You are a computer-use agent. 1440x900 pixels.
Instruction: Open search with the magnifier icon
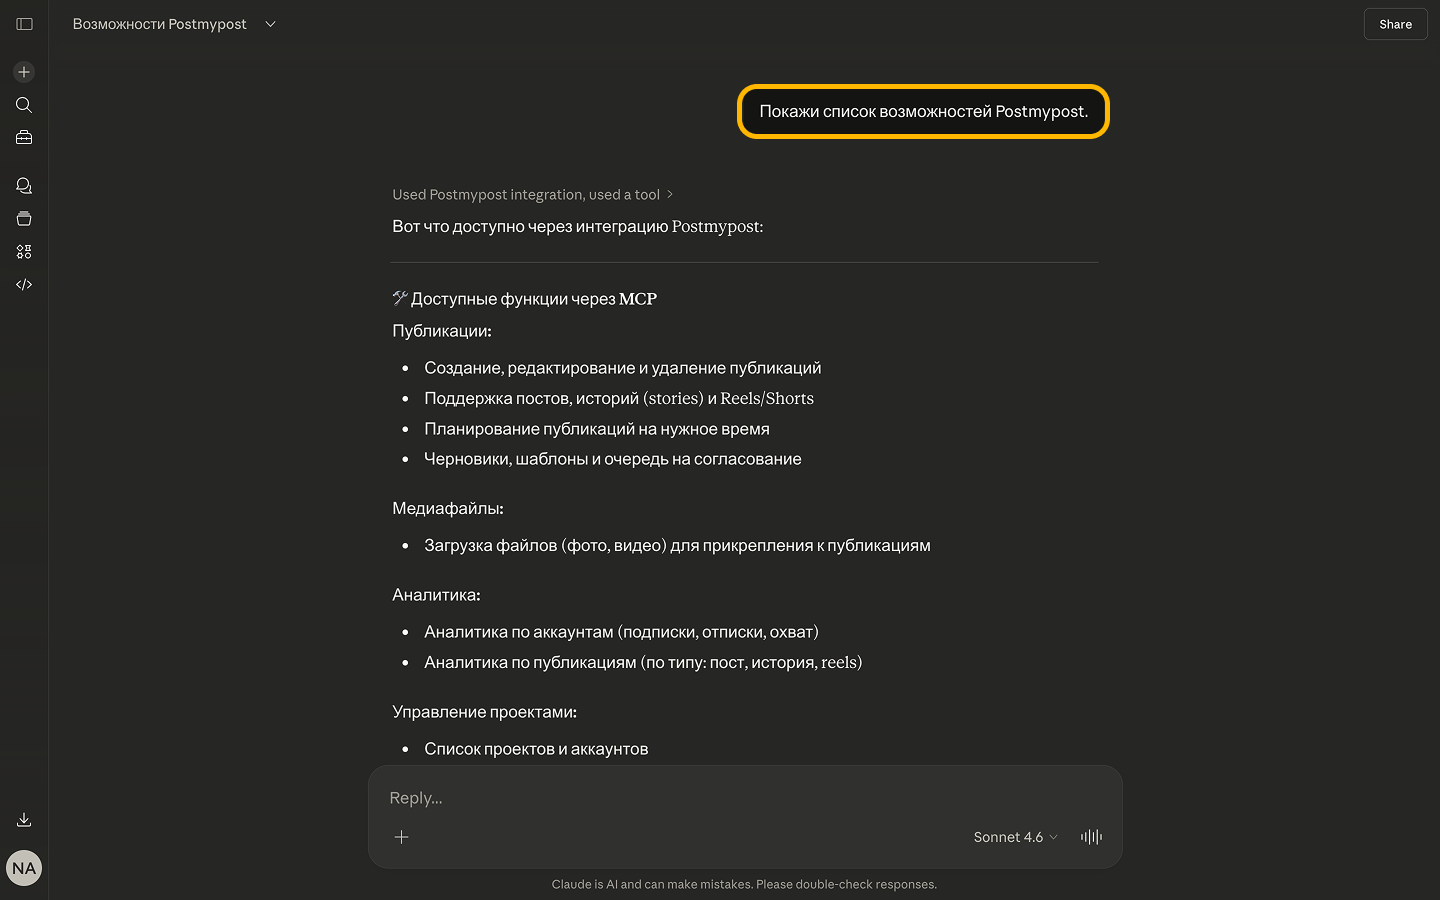click(x=24, y=105)
